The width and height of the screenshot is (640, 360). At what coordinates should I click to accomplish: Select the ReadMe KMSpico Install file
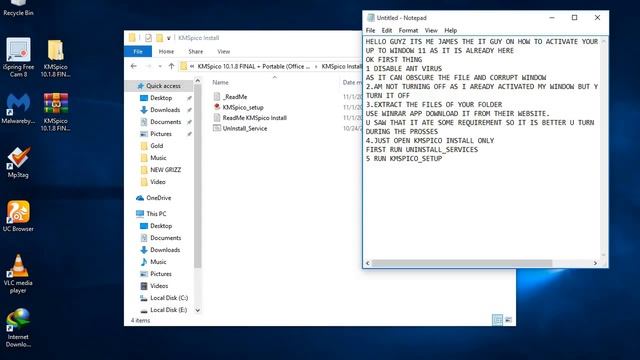250,118
